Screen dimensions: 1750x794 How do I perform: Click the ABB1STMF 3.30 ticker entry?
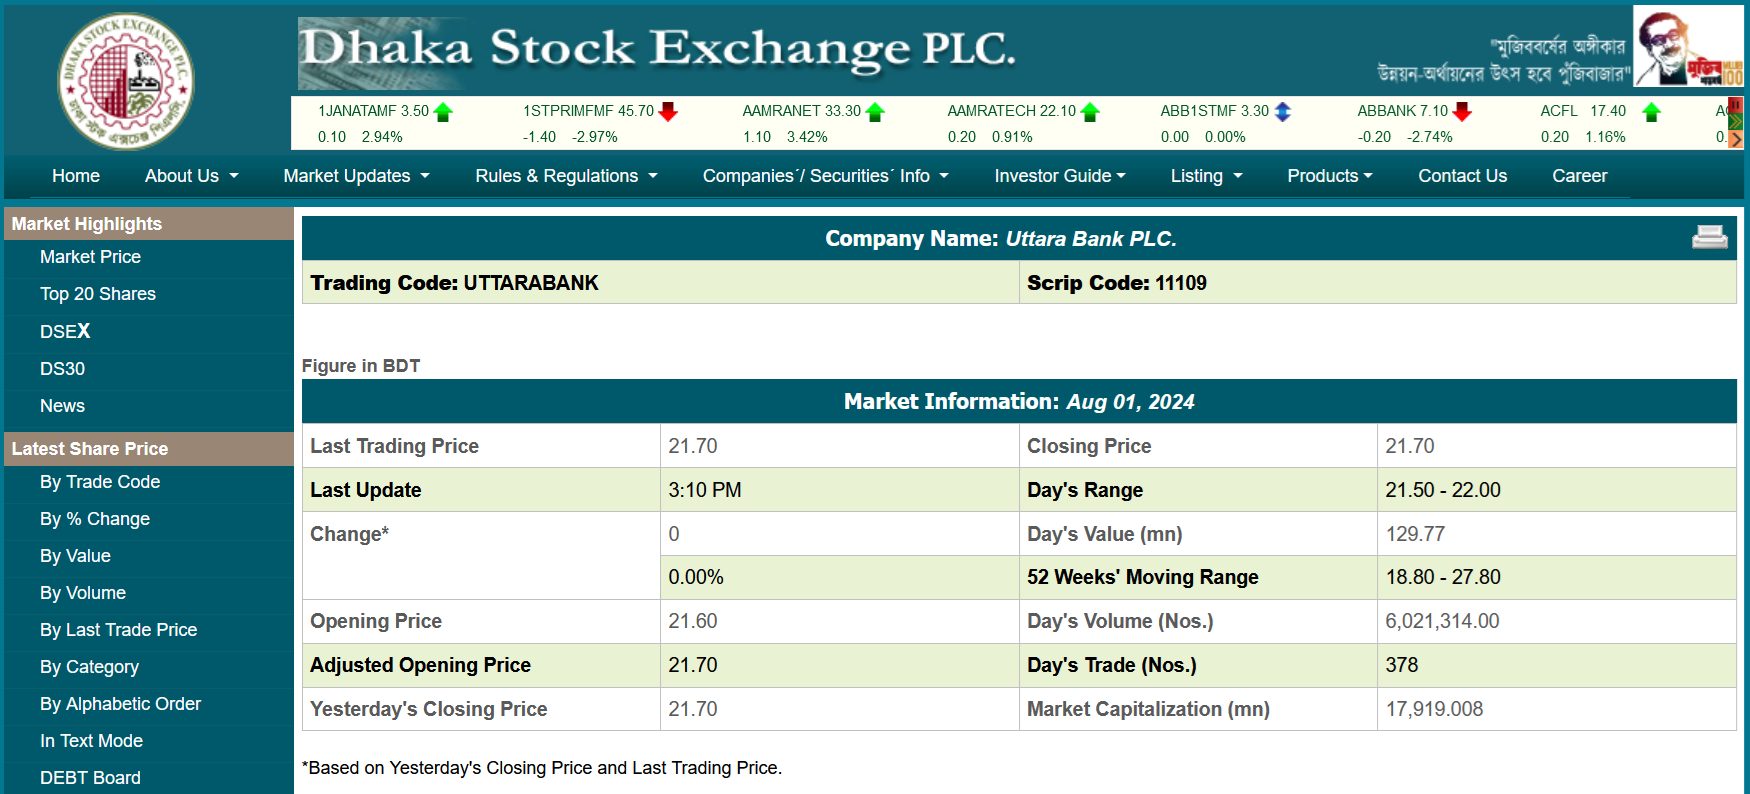(1214, 111)
